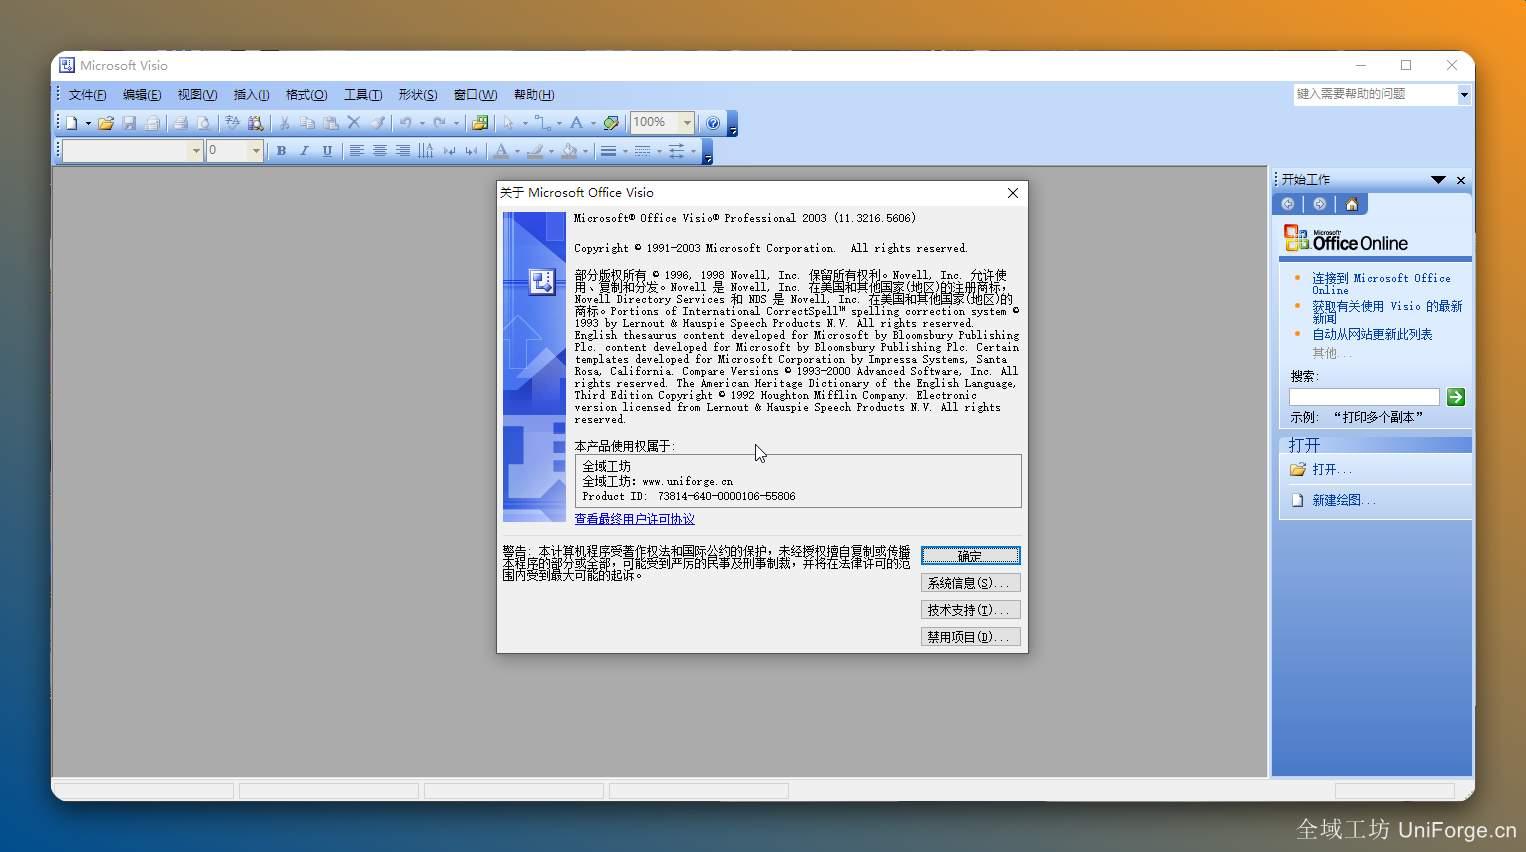Click the Undo arrow icon
Screen dimensions: 1526x852
point(405,123)
